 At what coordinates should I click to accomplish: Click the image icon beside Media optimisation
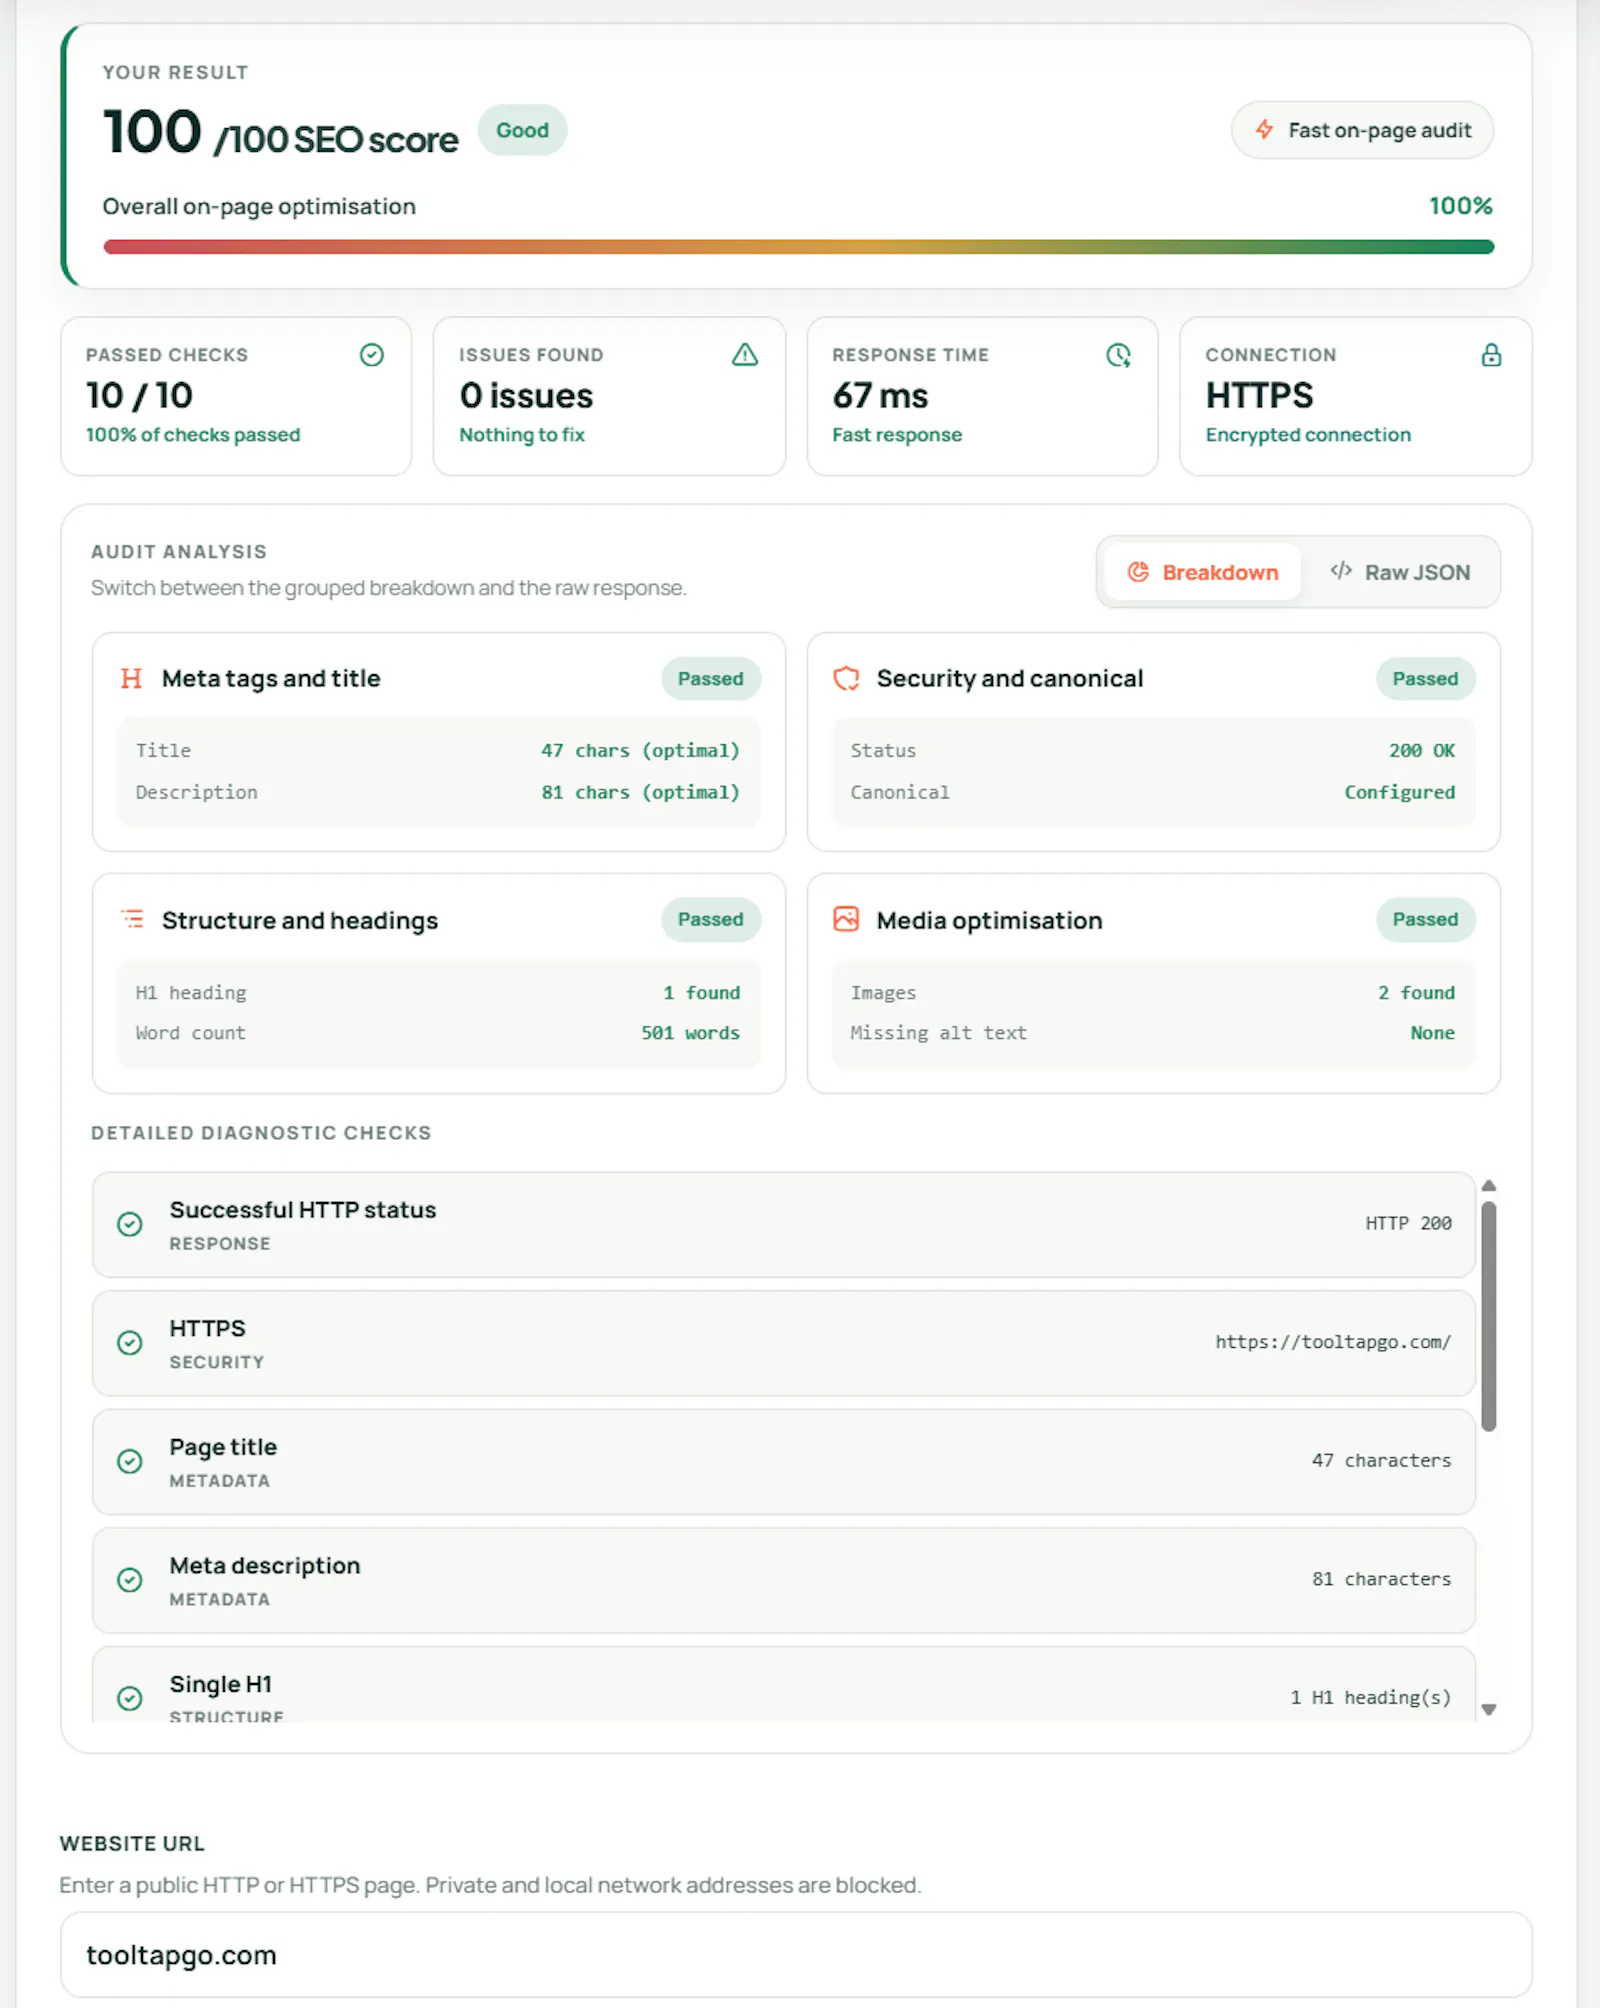(x=846, y=919)
